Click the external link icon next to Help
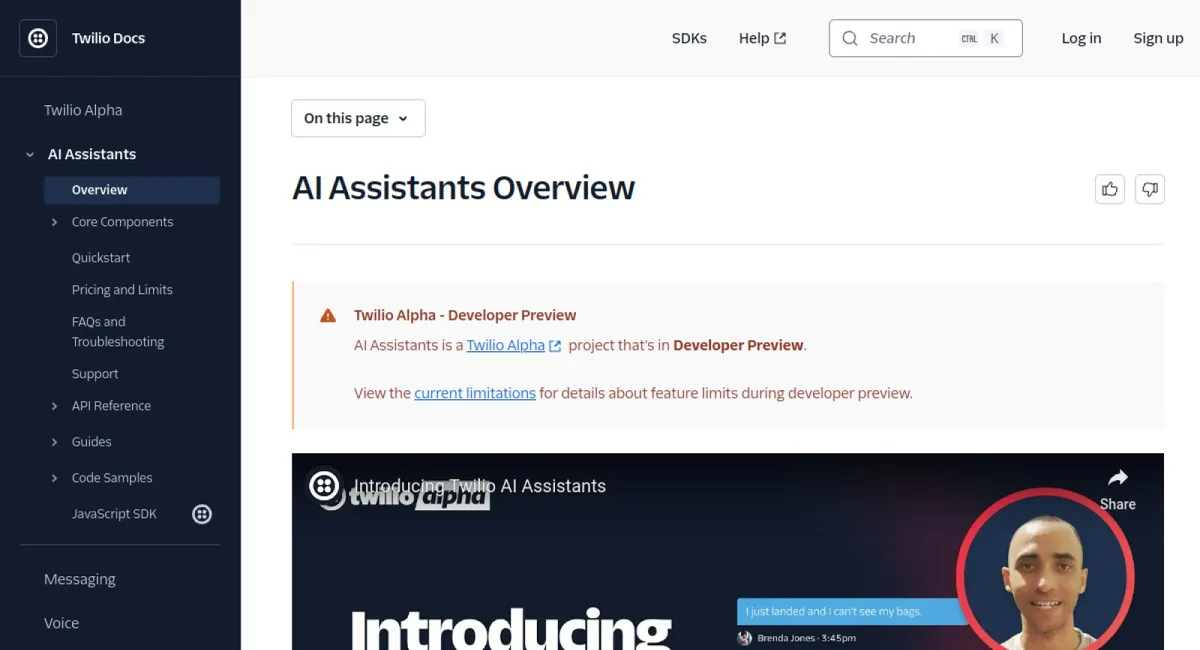 point(781,38)
